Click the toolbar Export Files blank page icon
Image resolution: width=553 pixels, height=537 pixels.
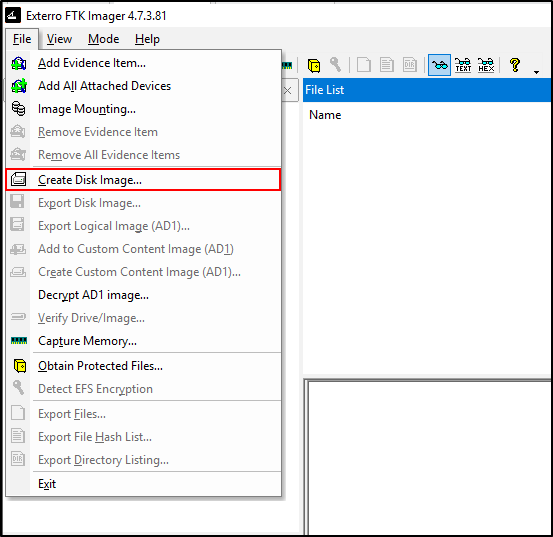tap(364, 65)
